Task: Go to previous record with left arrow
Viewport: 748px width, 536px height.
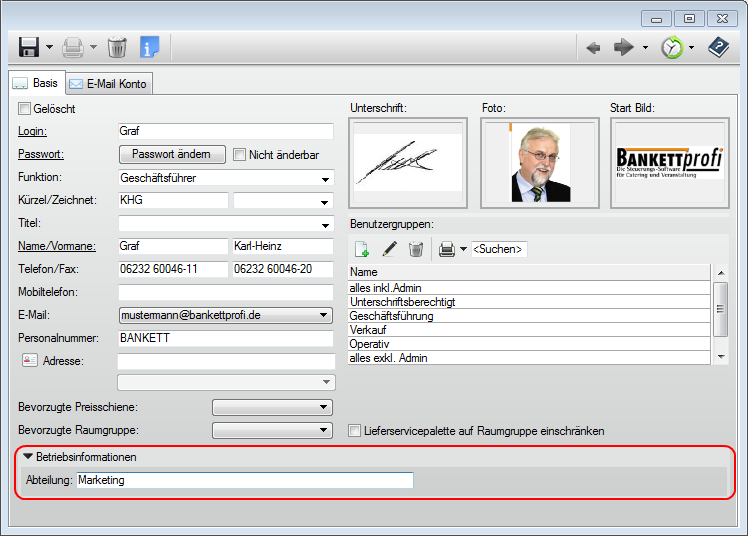Action: (593, 47)
